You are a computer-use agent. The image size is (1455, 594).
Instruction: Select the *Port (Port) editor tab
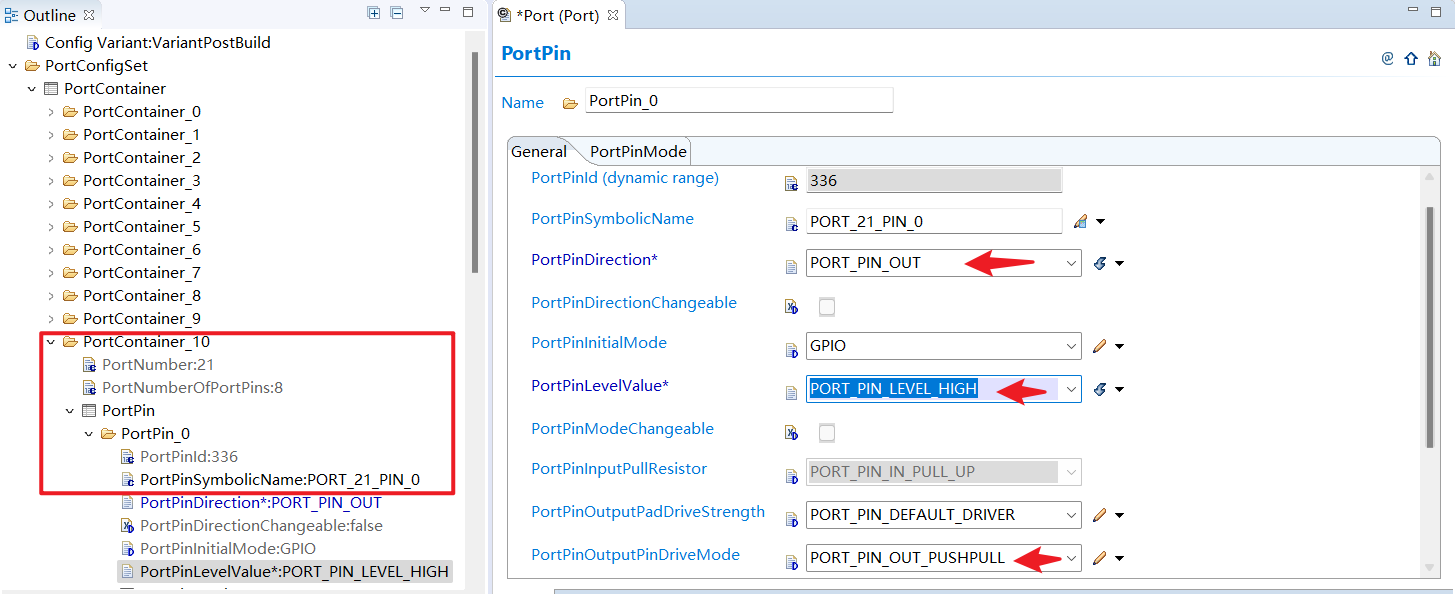click(558, 15)
